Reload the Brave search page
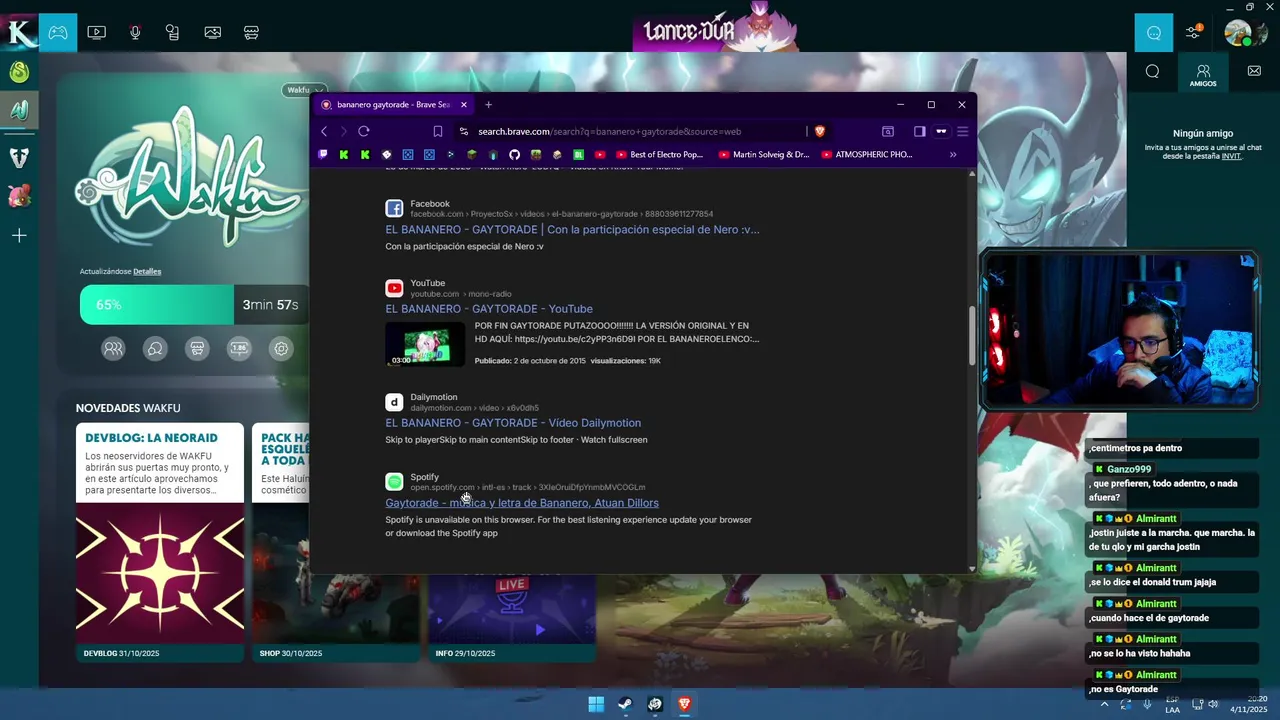The height and width of the screenshot is (720, 1280). [364, 131]
